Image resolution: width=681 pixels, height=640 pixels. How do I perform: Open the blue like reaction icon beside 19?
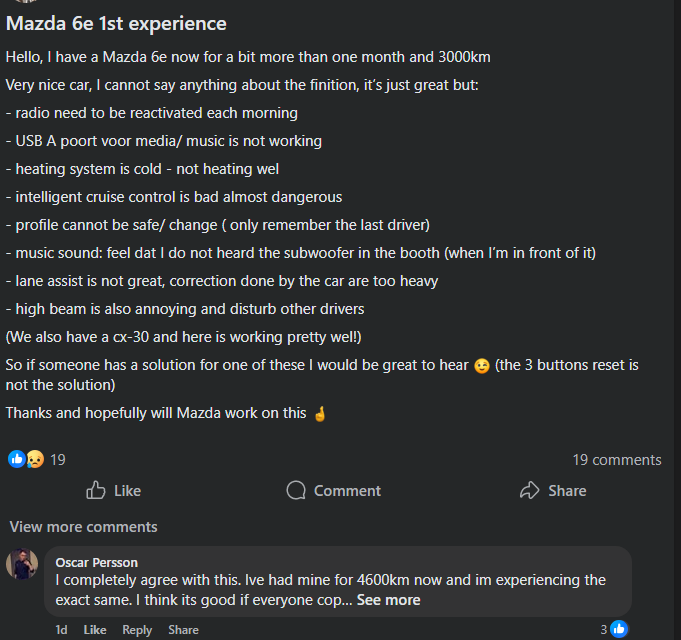click(16, 459)
